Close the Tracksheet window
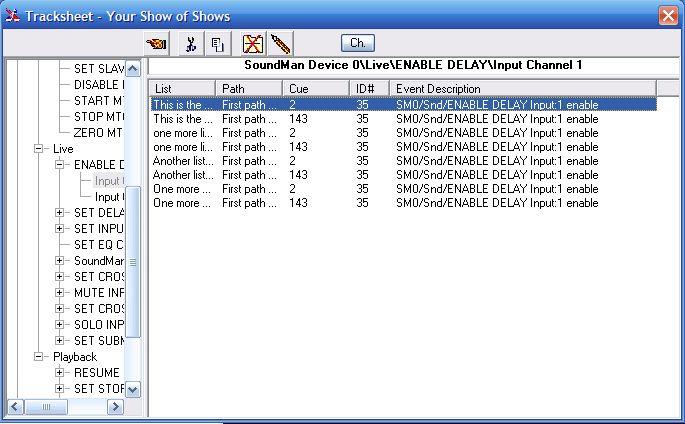Screen dimensions: 685x424 click(x=668, y=16)
